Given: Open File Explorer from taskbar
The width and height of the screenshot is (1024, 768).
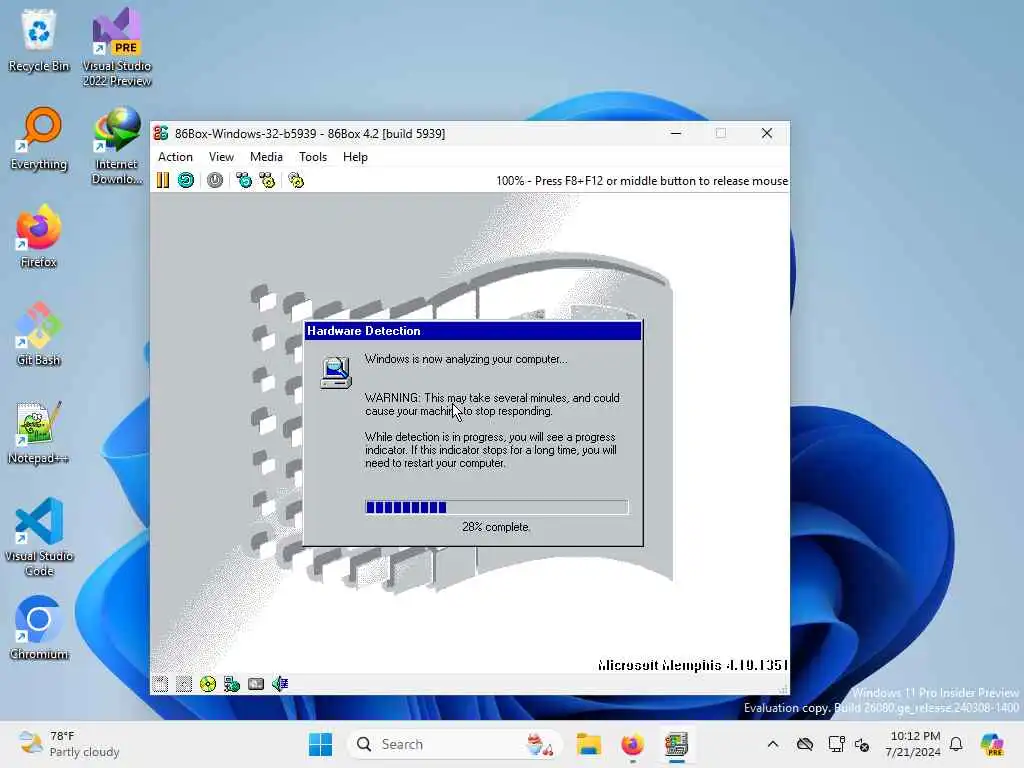Looking at the screenshot, I should pos(588,744).
